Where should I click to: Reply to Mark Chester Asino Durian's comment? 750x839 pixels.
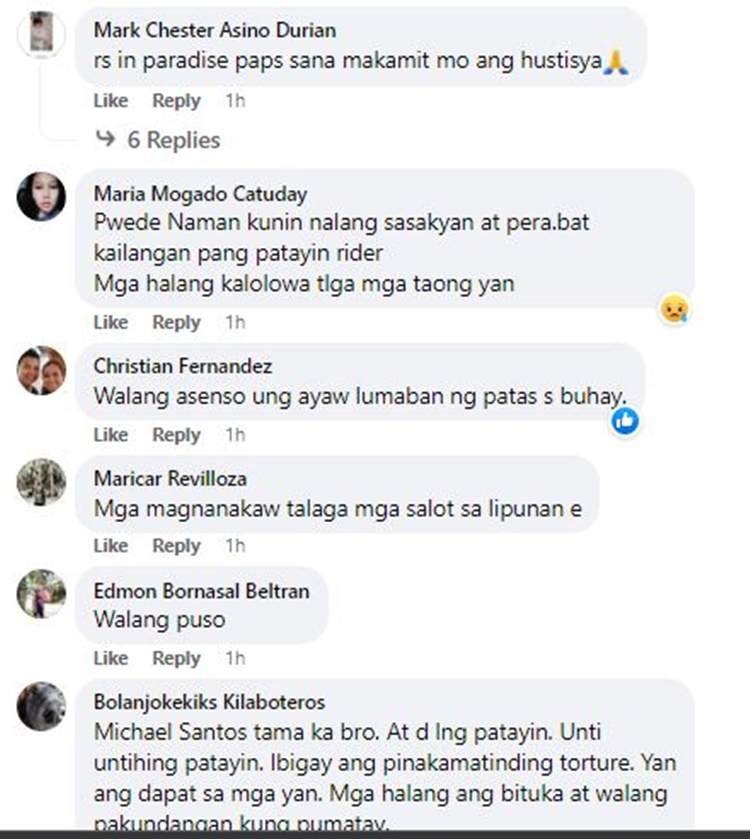click(x=177, y=101)
